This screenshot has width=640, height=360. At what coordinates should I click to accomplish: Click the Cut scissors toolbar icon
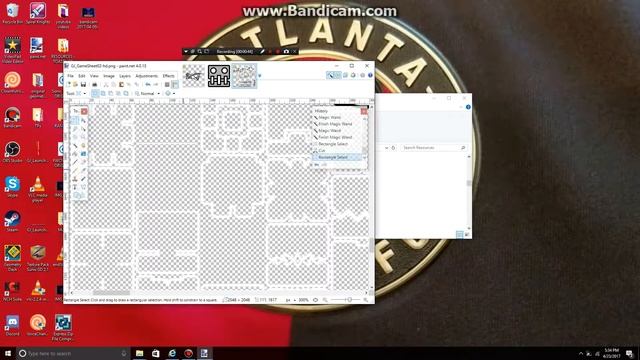click(106, 84)
